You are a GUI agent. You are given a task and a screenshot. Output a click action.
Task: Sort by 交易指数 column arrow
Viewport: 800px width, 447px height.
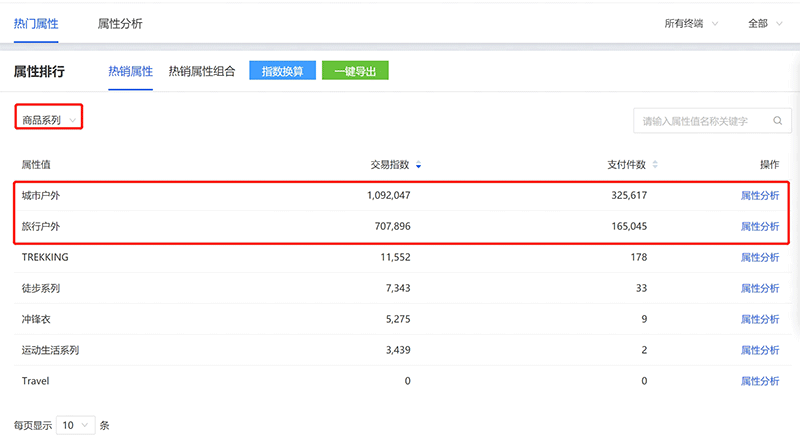coord(418,165)
